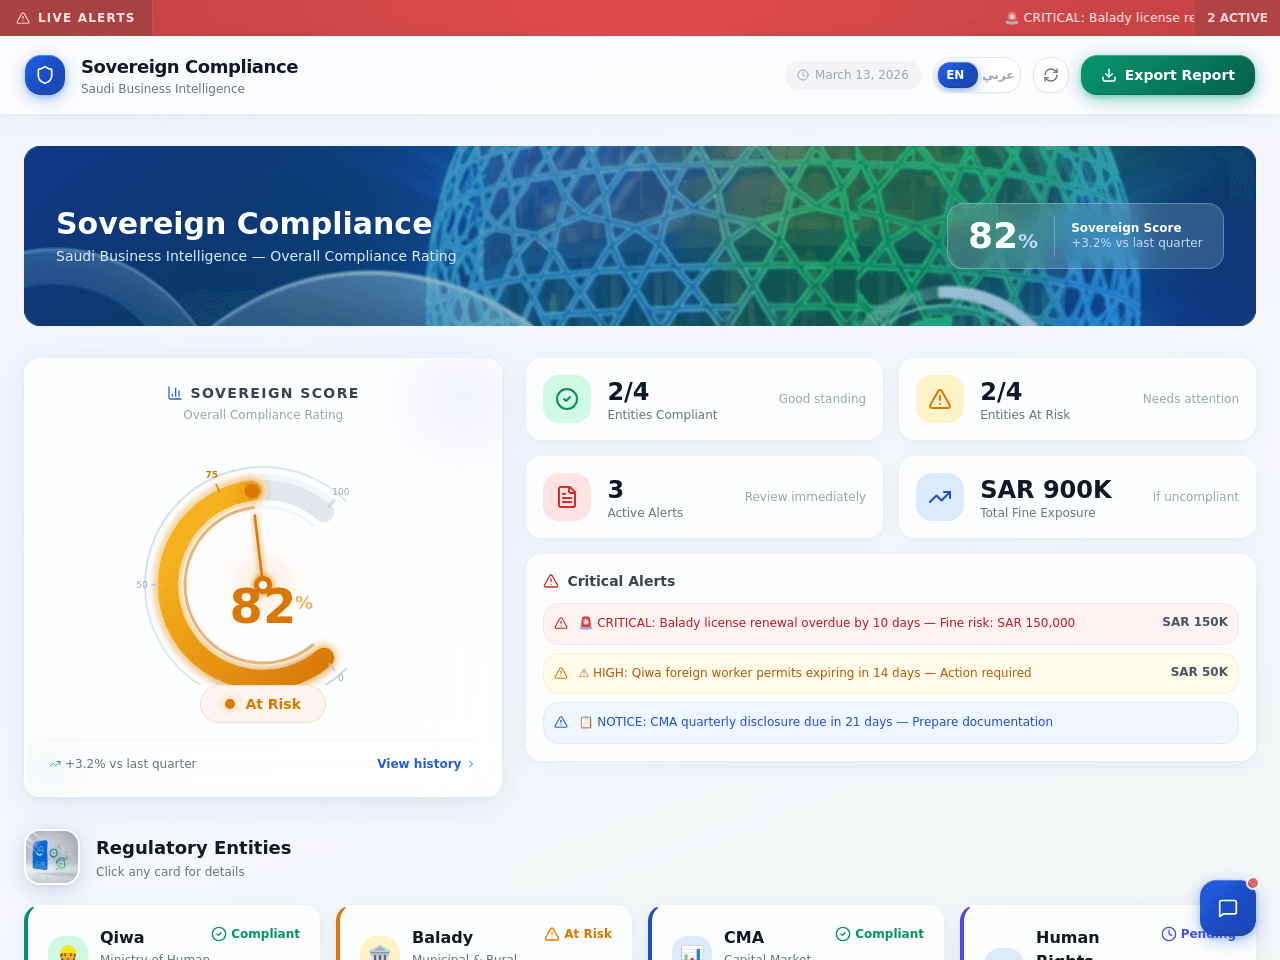1280x960 pixels.
Task: Click the LIVE ALERTS label
Action: coord(86,18)
